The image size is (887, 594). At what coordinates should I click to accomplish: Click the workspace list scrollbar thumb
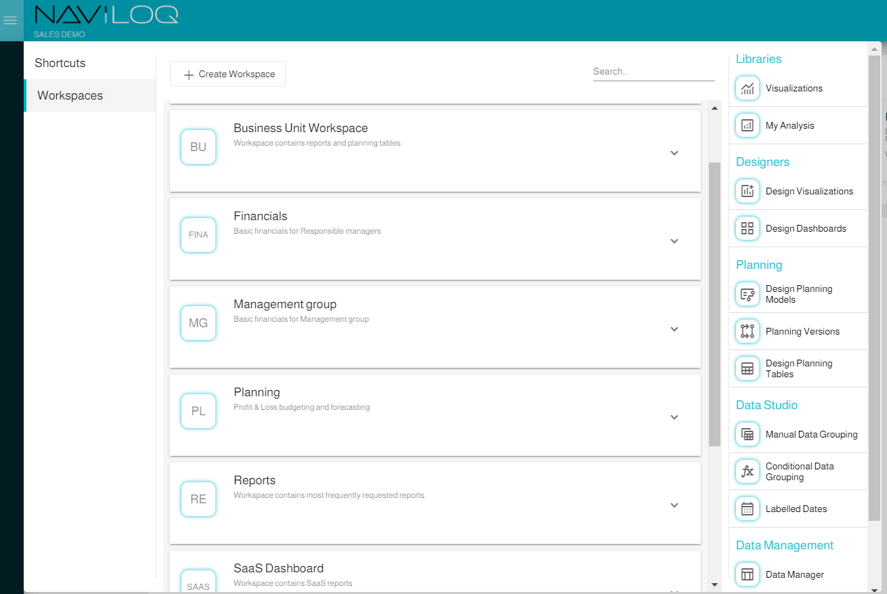(714, 304)
